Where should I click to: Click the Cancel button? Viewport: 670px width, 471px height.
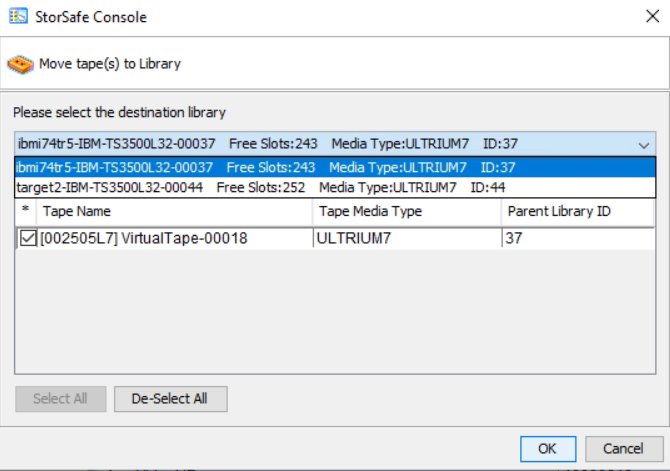(624, 448)
